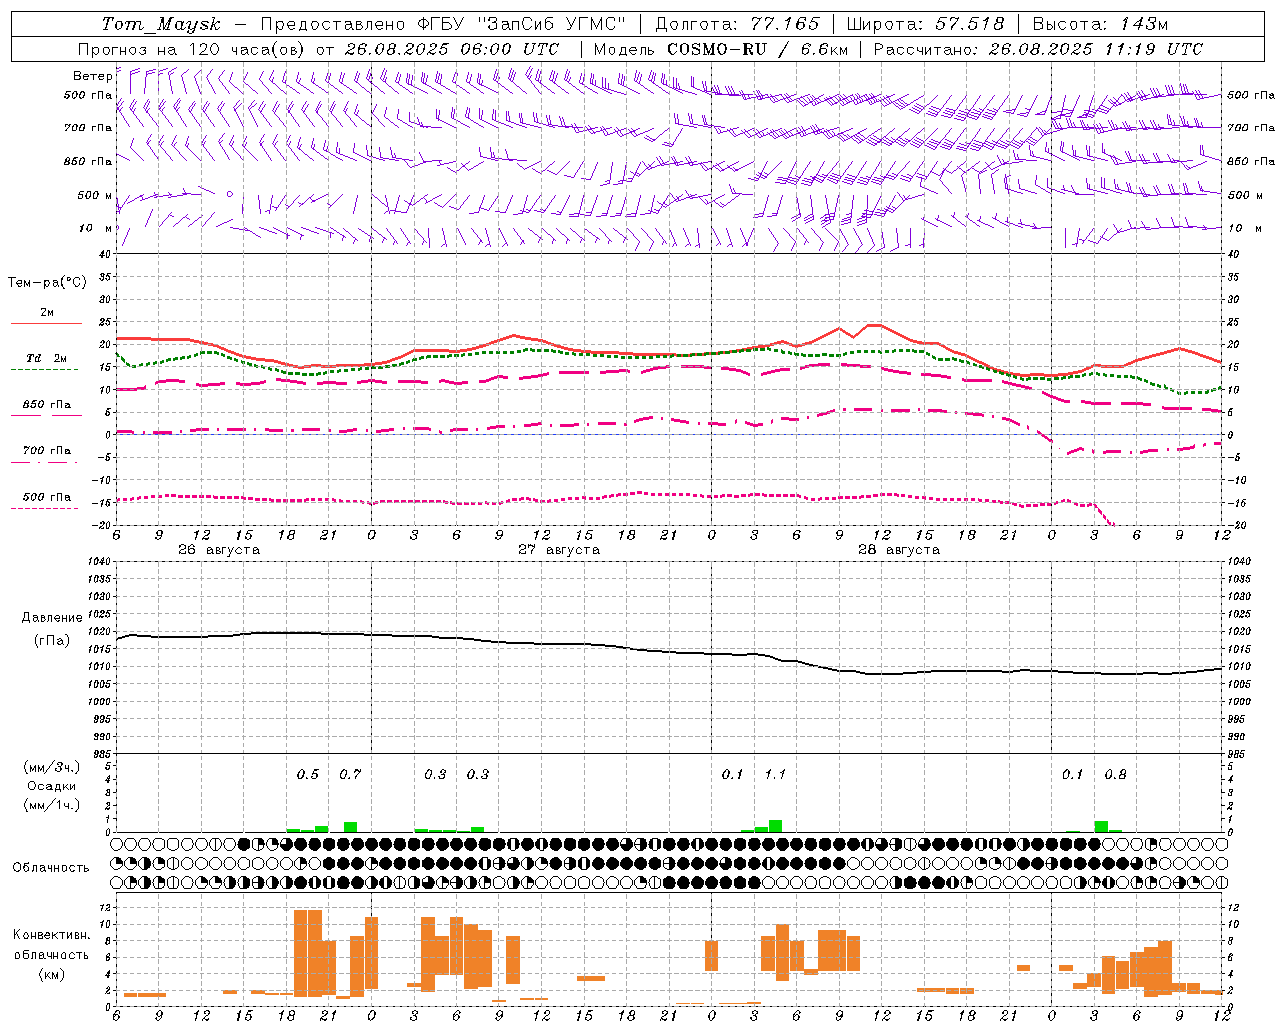Click the (мм/1ч.) units label
The width and height of the screenshot is (1280, 1024).
[52, 805]
